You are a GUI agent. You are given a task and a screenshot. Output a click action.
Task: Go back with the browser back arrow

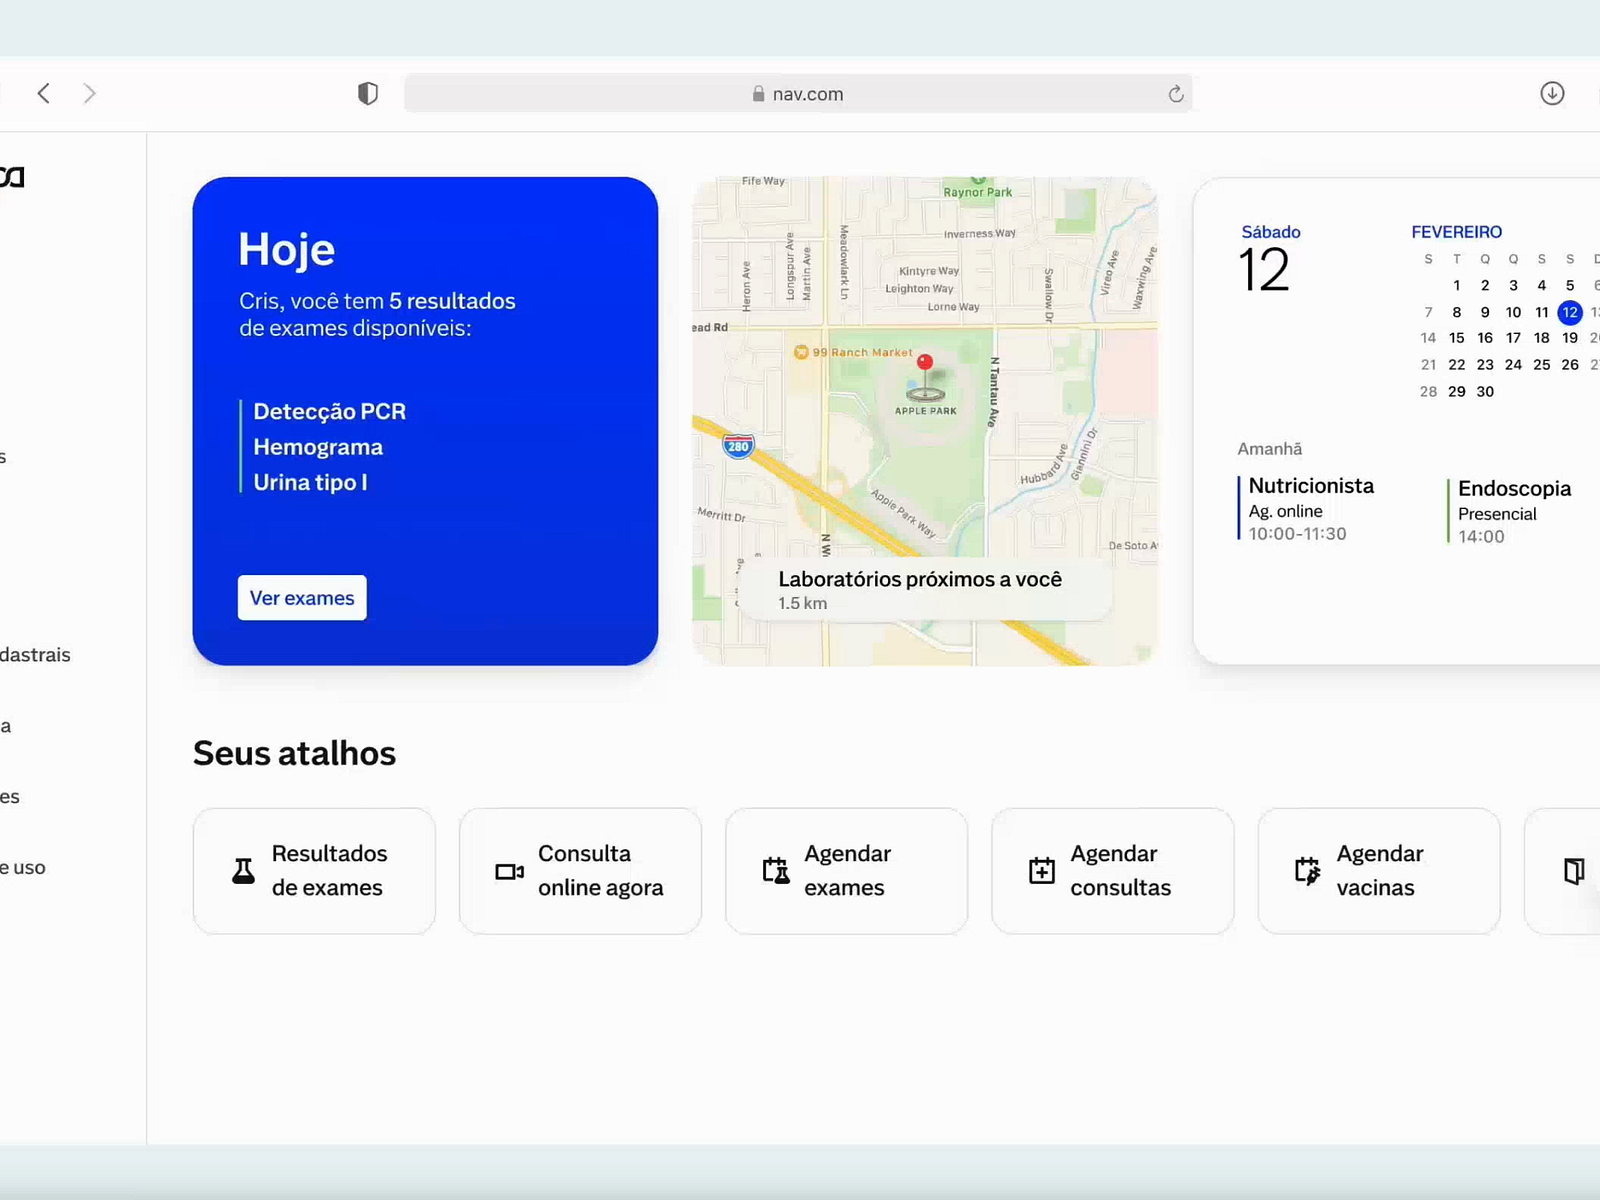(x=44, y=93)
